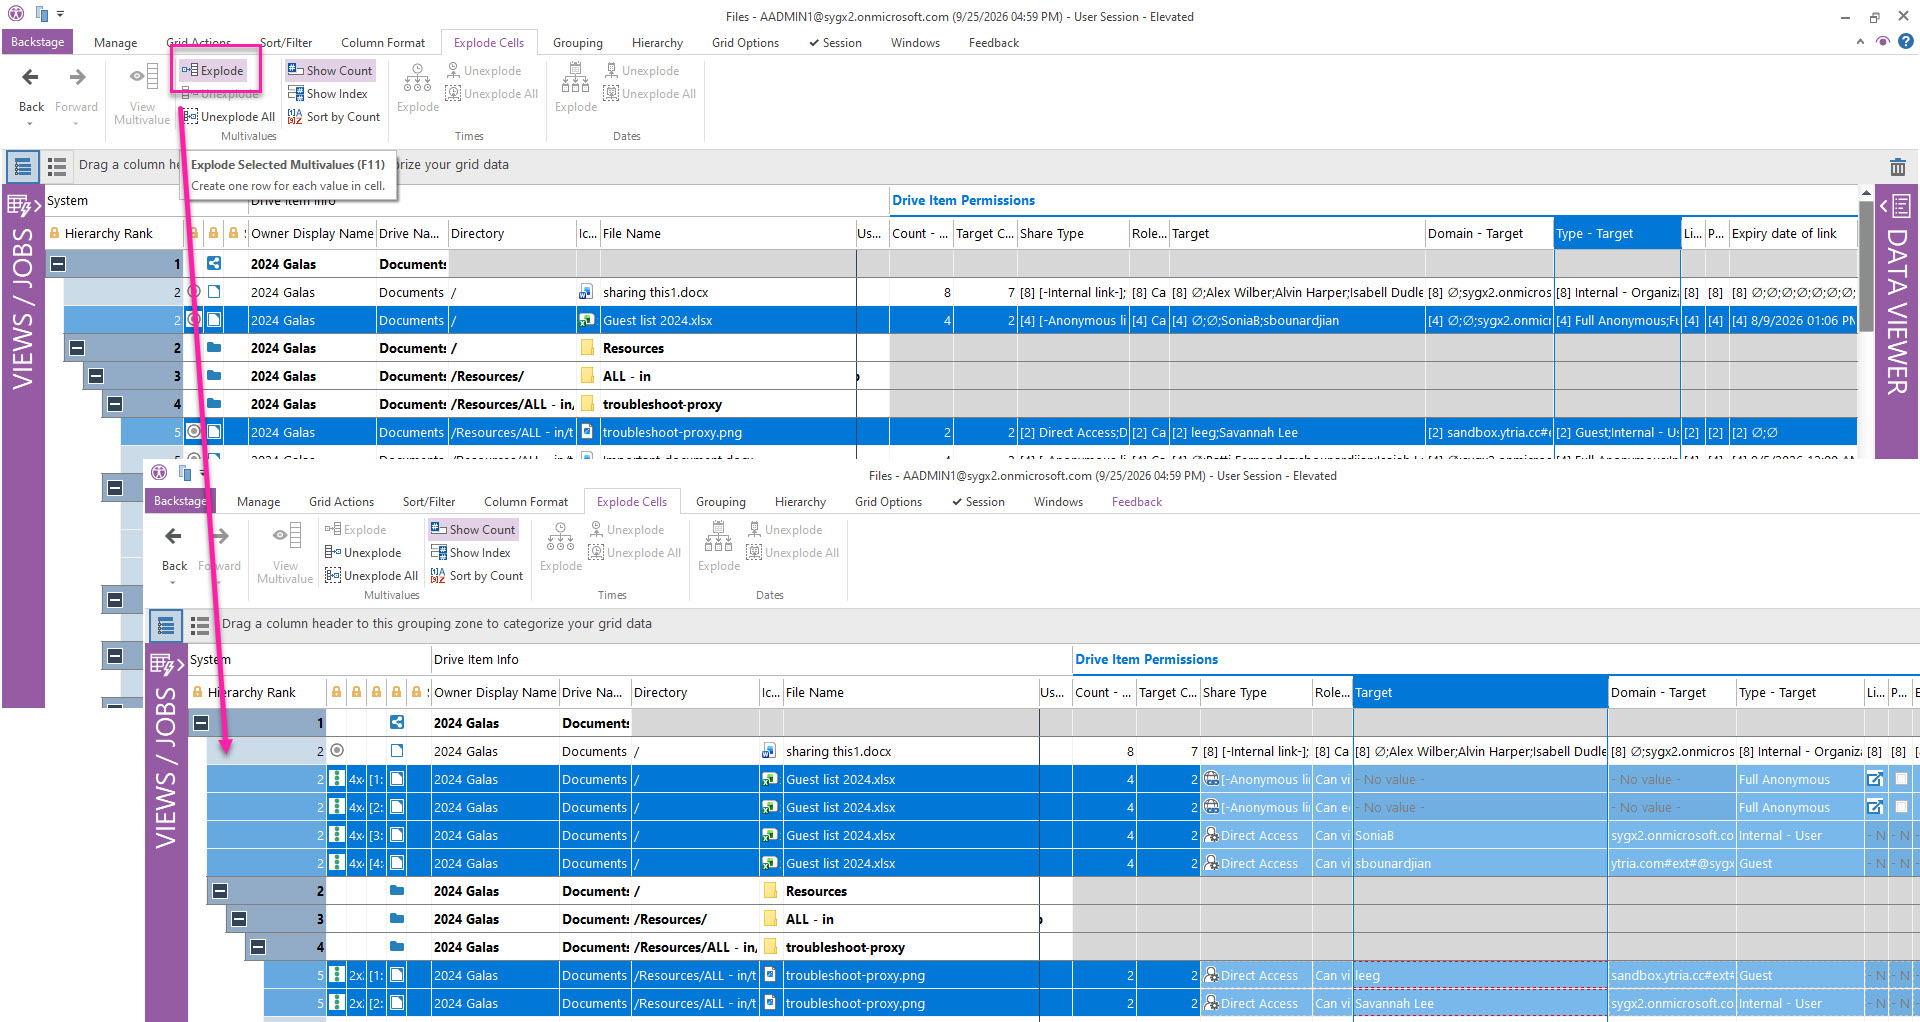Toggle Show Index in upper window
1920x1022 pixels.
click(328, 94)
